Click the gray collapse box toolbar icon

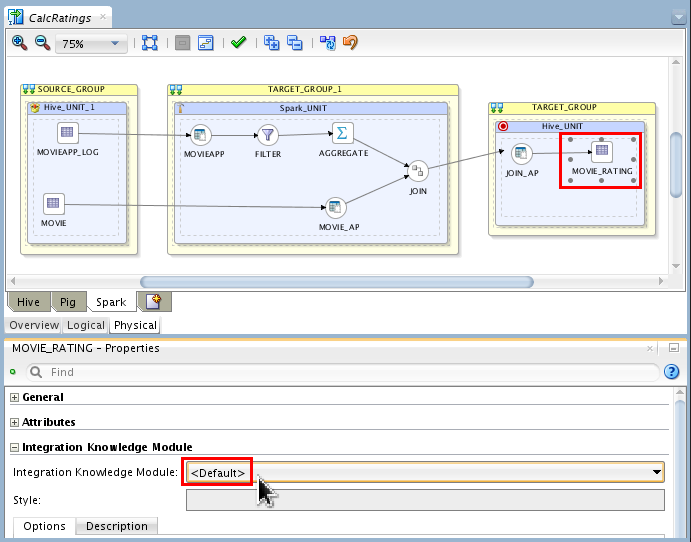click(182, 43)
